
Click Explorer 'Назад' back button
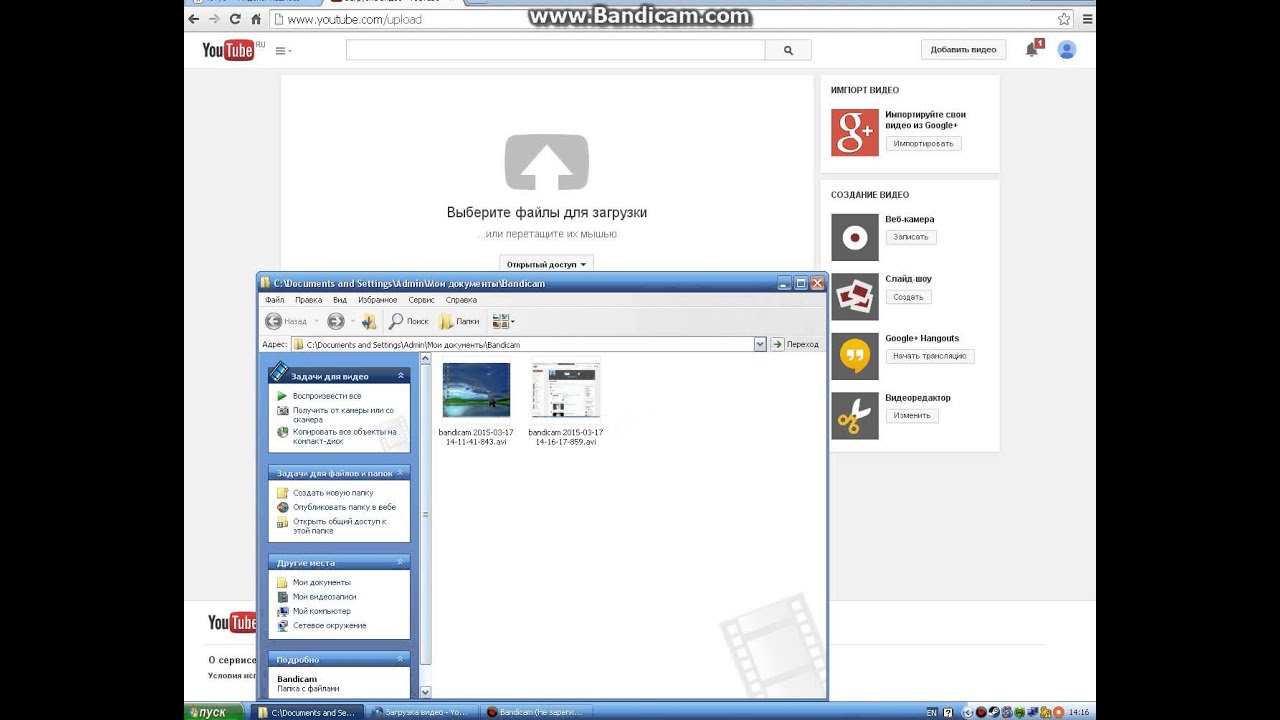(x=287, y=321)
